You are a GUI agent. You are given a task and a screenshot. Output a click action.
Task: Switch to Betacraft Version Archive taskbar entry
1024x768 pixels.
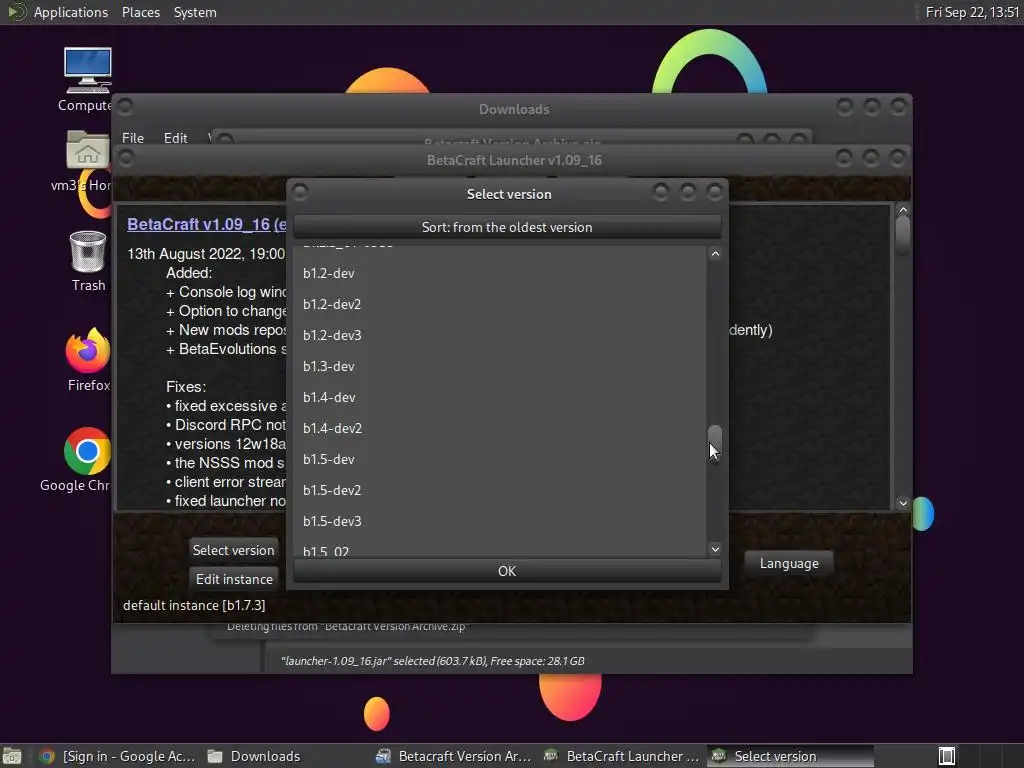coord(454,756)
